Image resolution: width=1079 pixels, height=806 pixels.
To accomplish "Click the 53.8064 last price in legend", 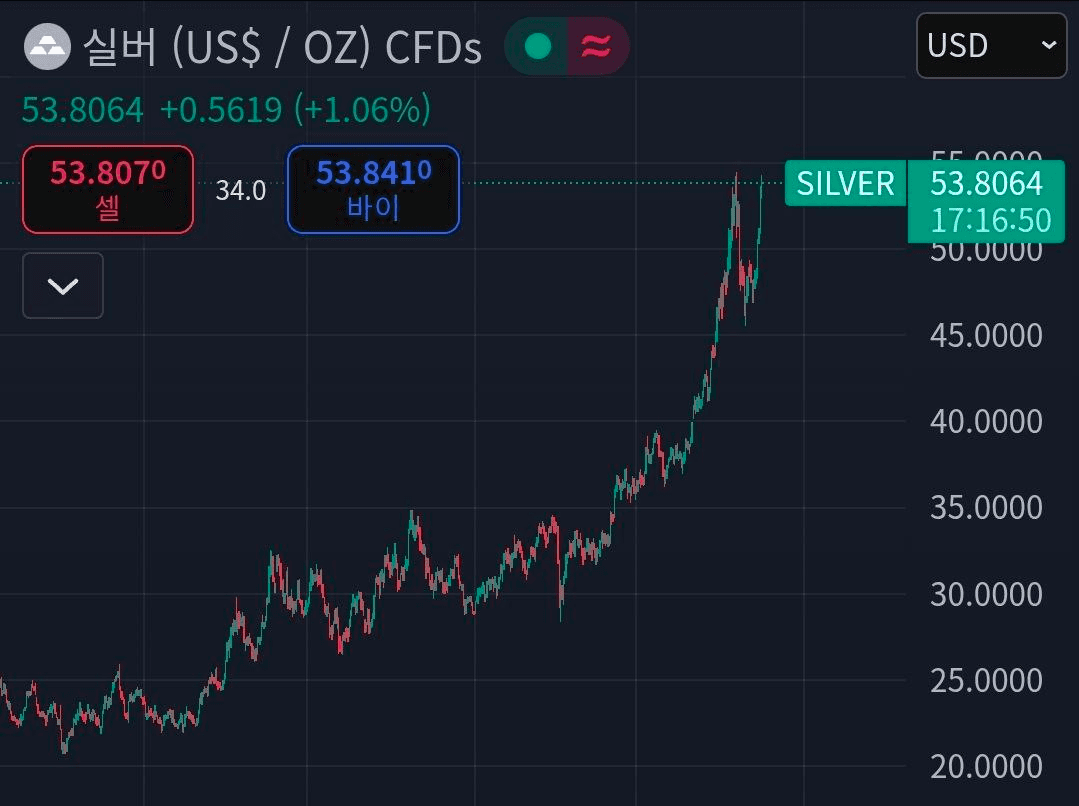I will point(83,109).
